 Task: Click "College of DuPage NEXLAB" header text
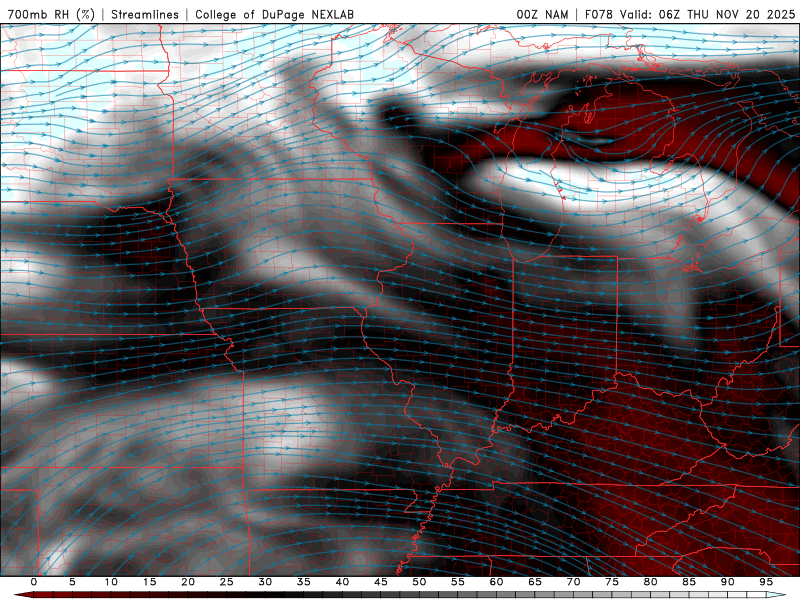coord(274,14)
